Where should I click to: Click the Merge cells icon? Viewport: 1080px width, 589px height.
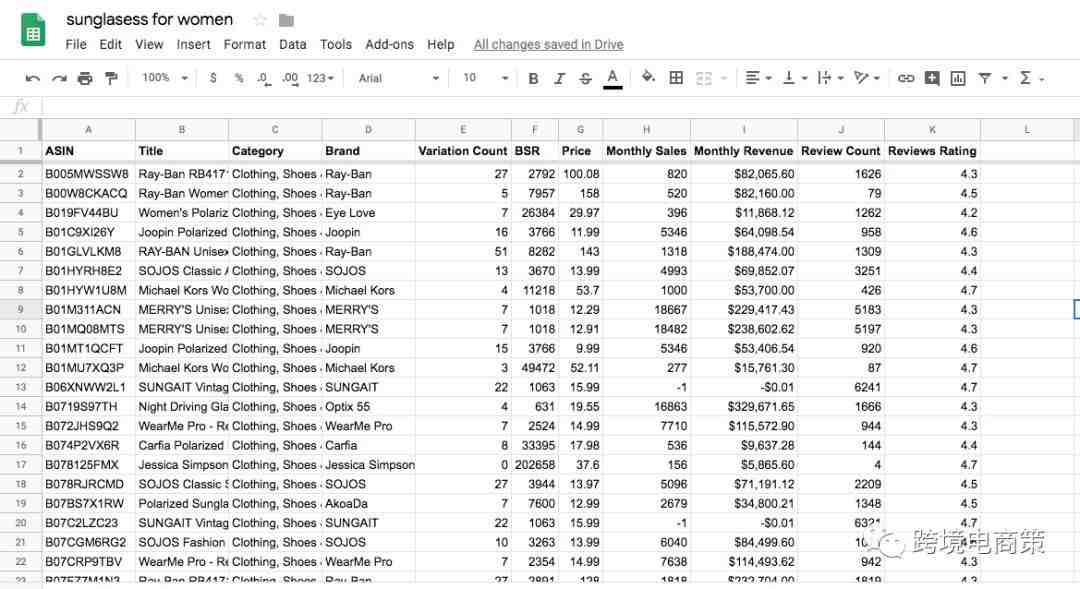pos(704,79)
